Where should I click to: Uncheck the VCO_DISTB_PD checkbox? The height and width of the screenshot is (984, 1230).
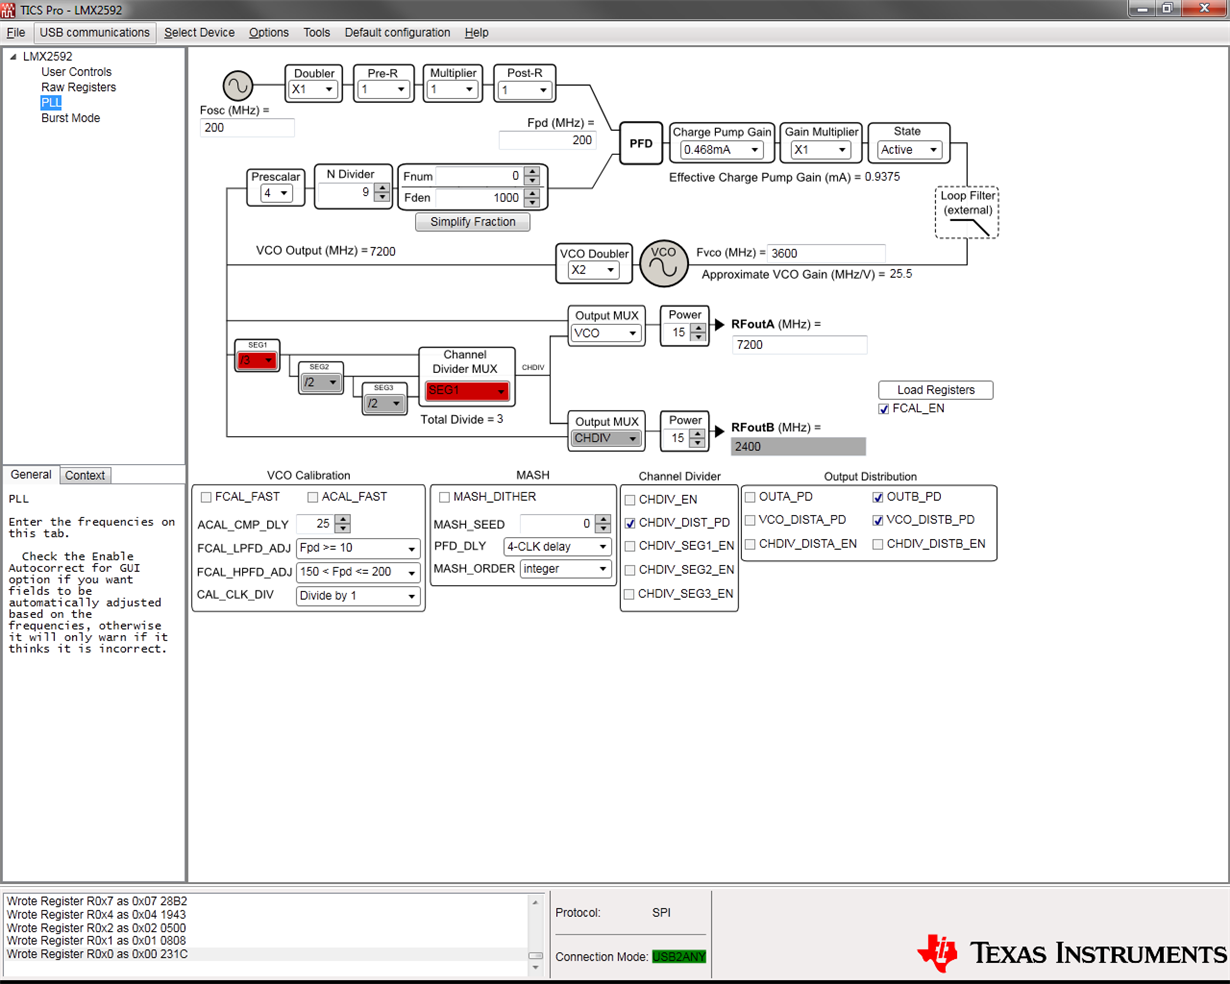[x=878, y=520]
